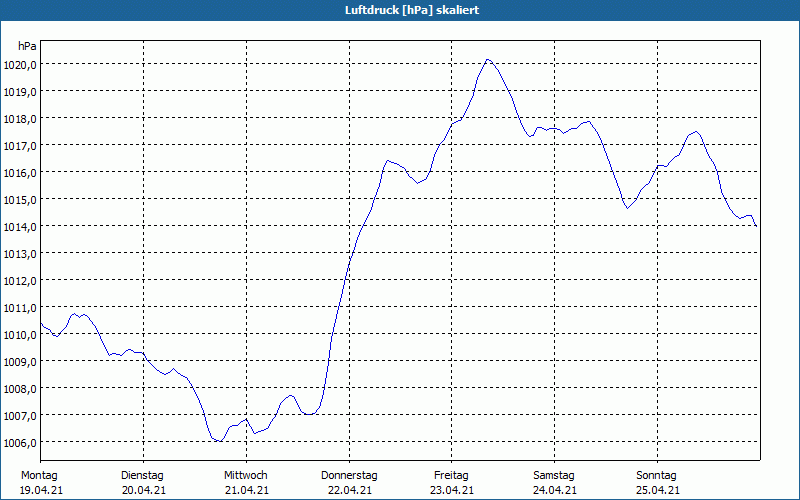Viewport: 800px width, 500px height.
Task: Click the '1007,0' axis label
Action: point(20,416)
